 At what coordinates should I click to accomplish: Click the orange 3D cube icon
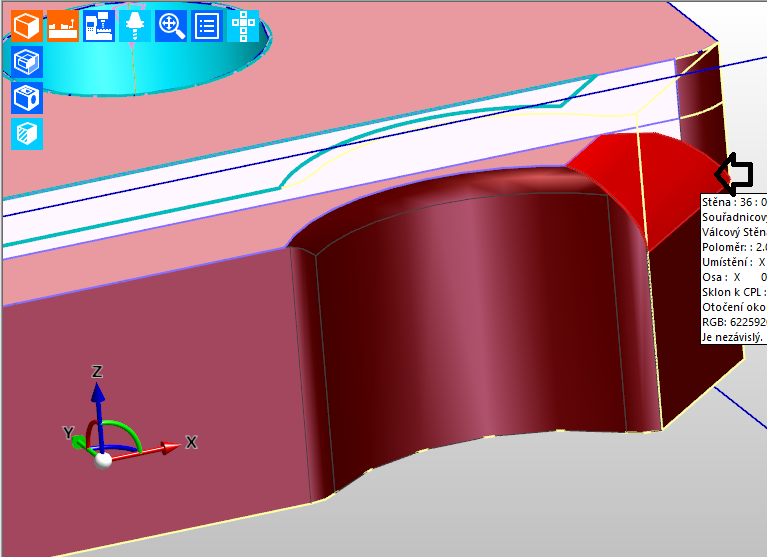[x=27, y=26]
